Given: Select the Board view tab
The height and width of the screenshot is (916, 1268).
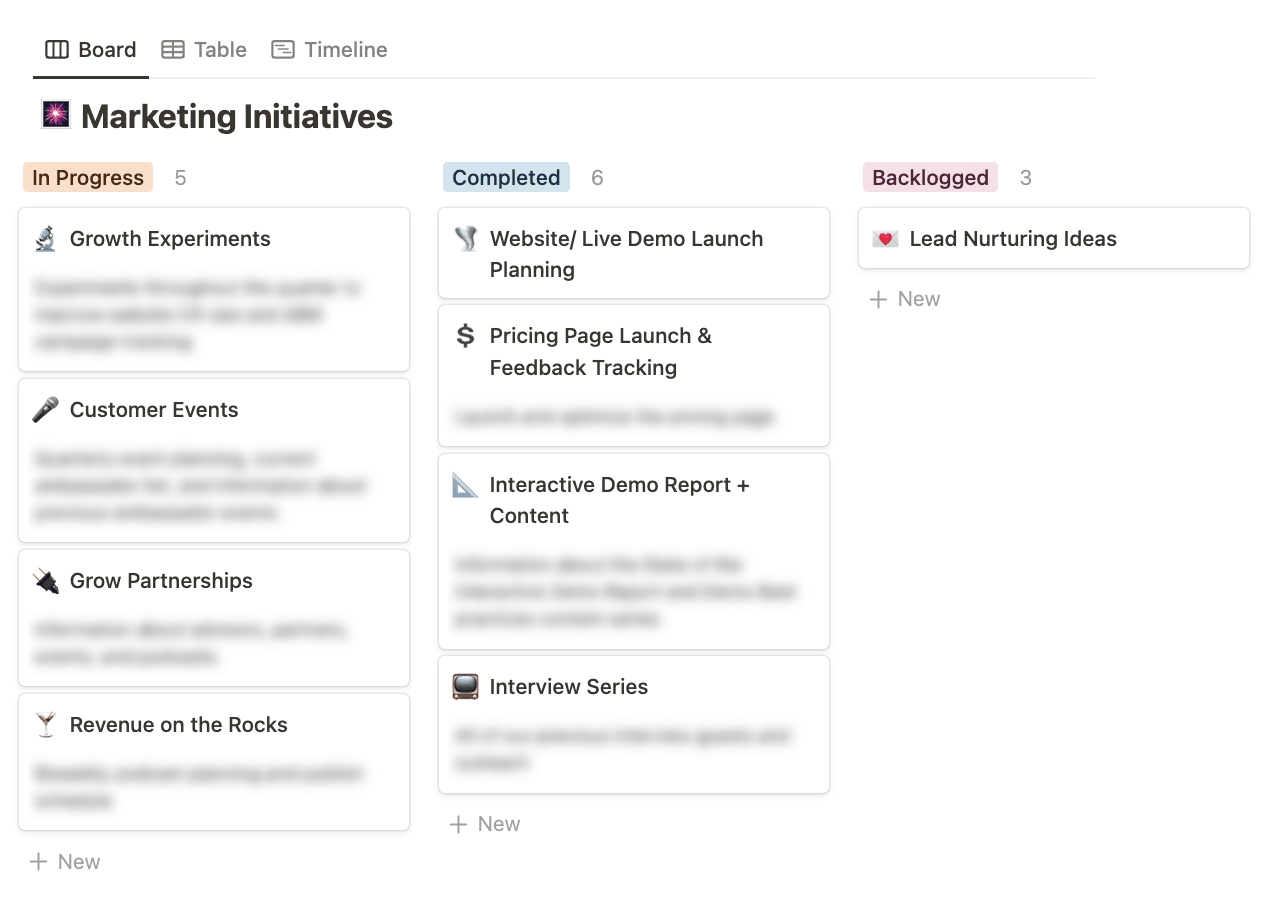Looking at the screenshot, I should [91, 50].
